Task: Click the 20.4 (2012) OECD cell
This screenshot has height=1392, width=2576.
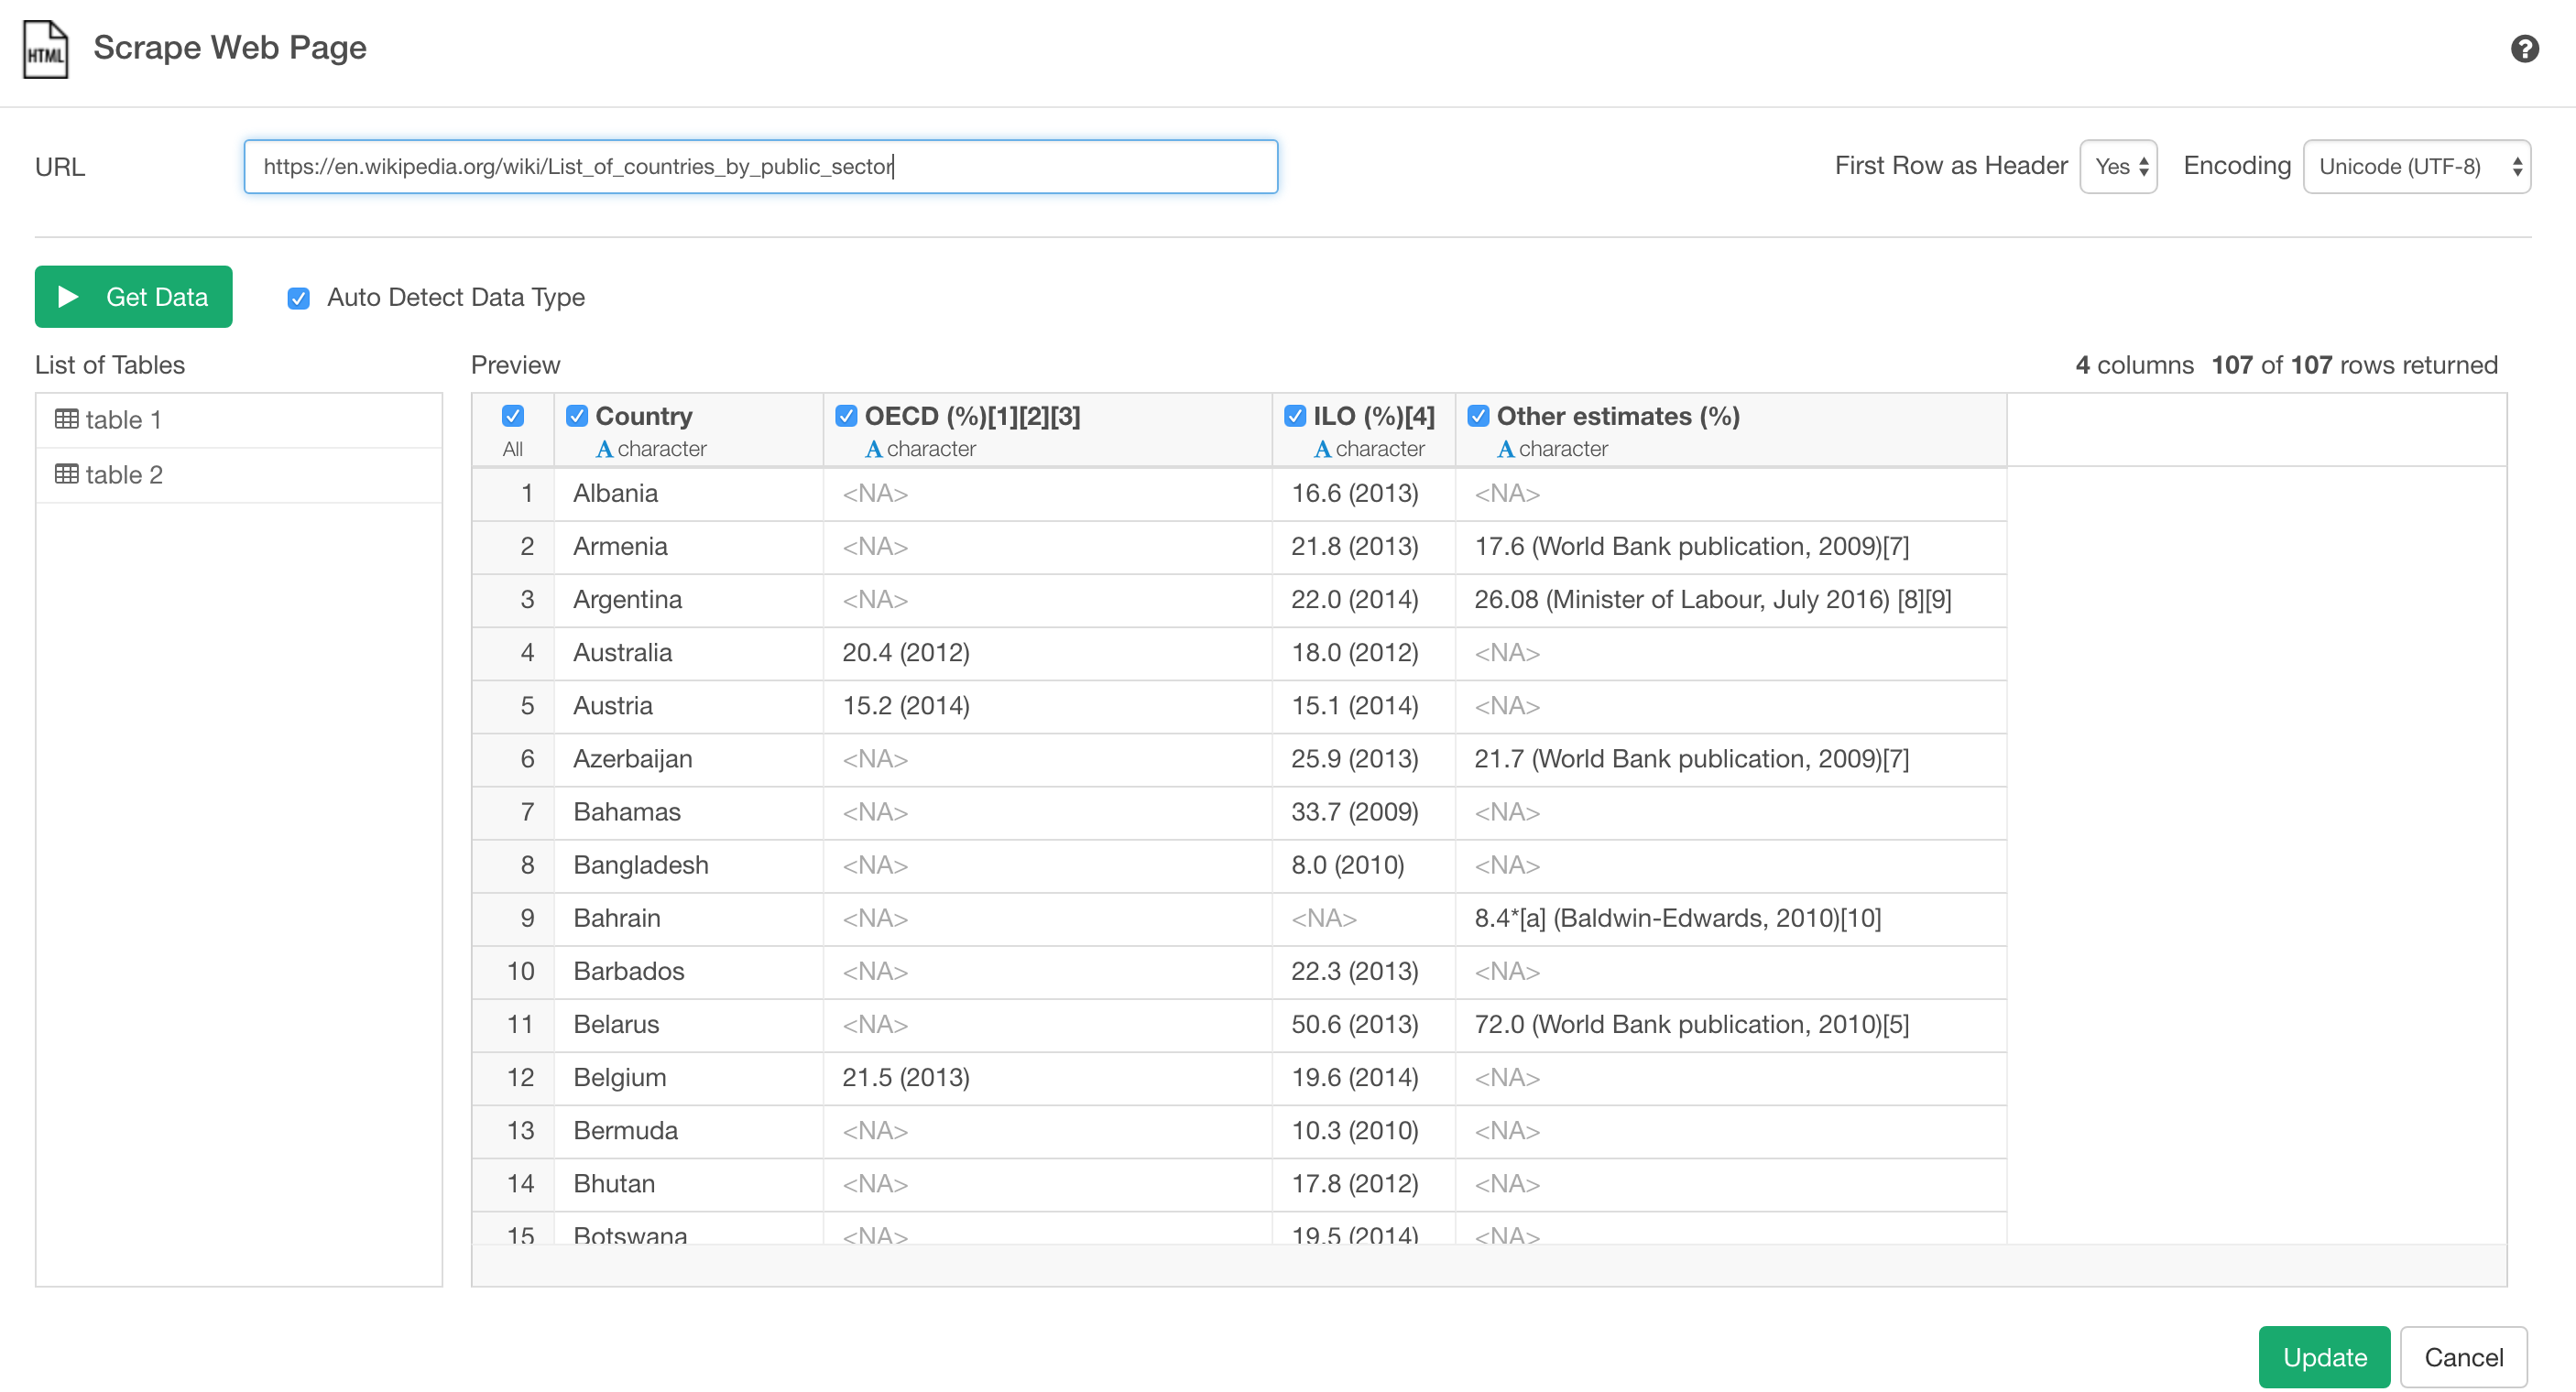Action: coord(1047,653)
